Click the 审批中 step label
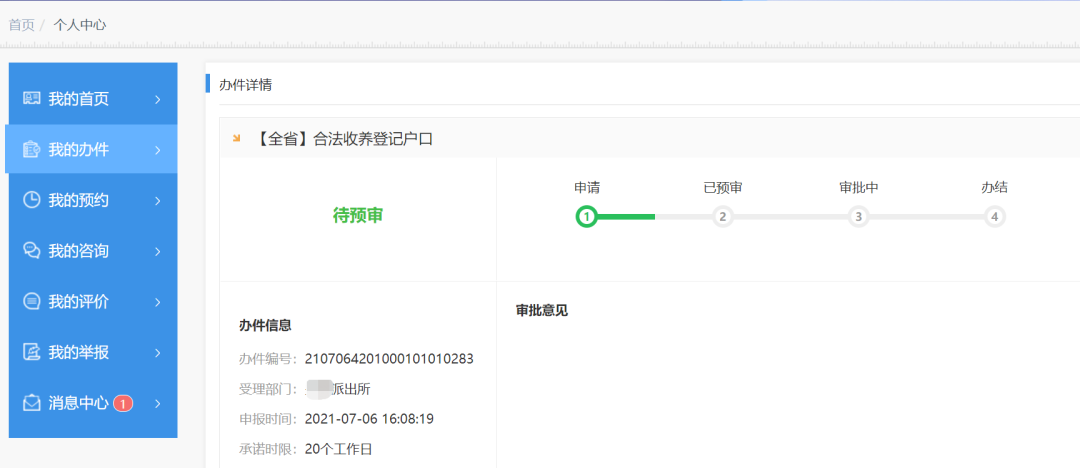The image size is (1080, 468). (858, 187)
